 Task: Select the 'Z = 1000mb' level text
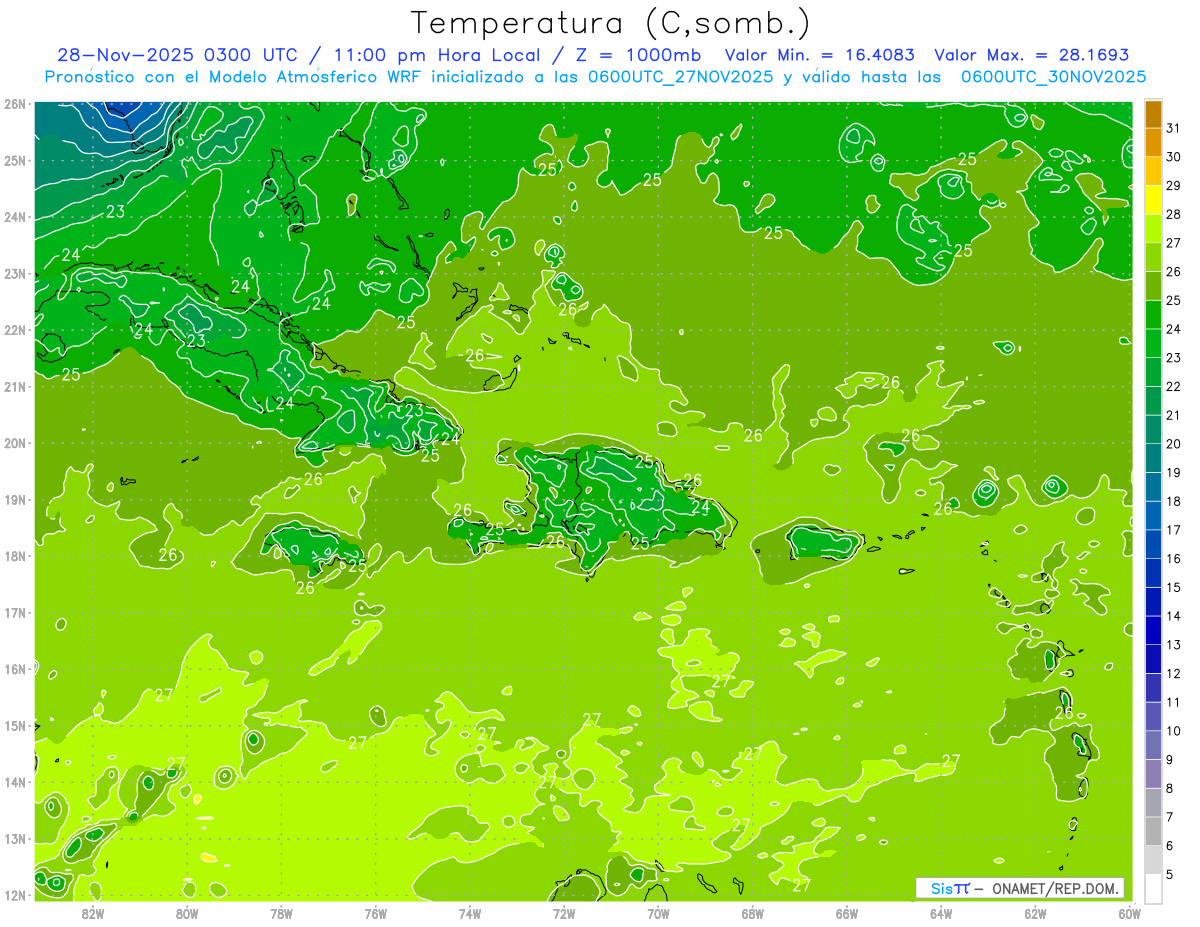coord(638,55)
